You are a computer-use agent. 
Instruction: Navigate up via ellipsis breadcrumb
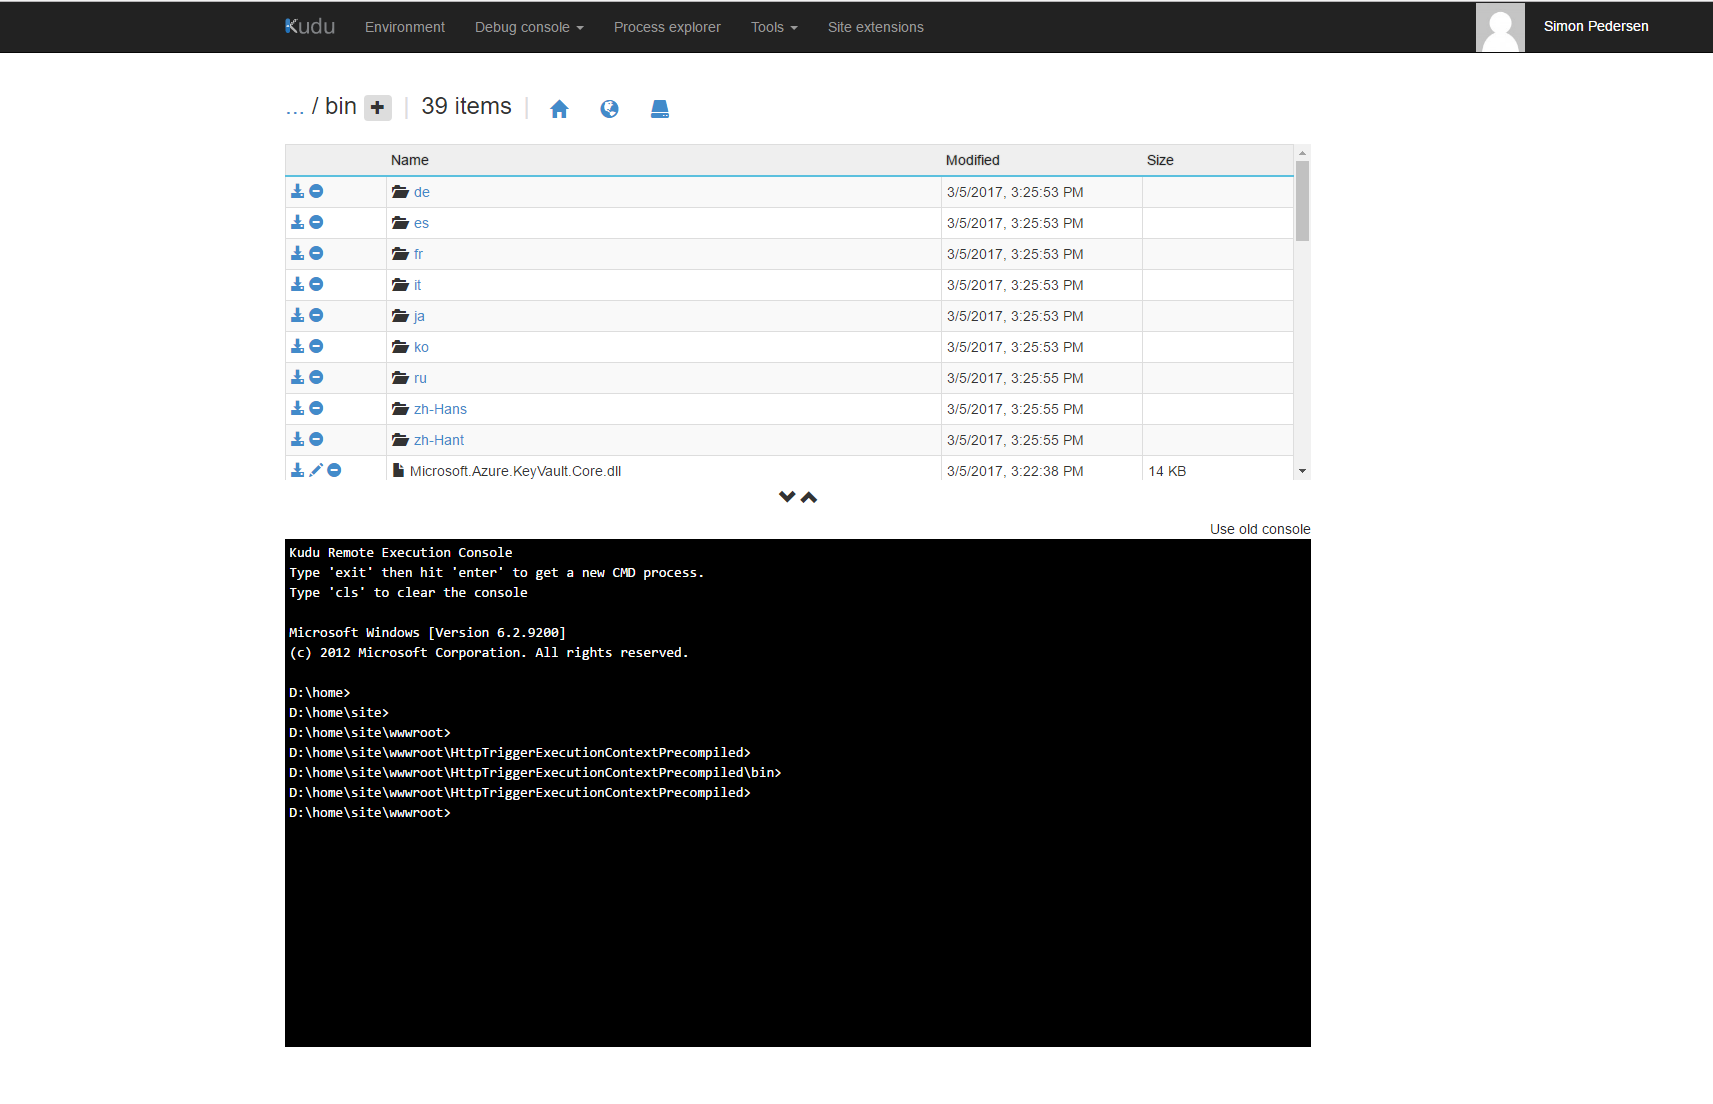[295, 107]
